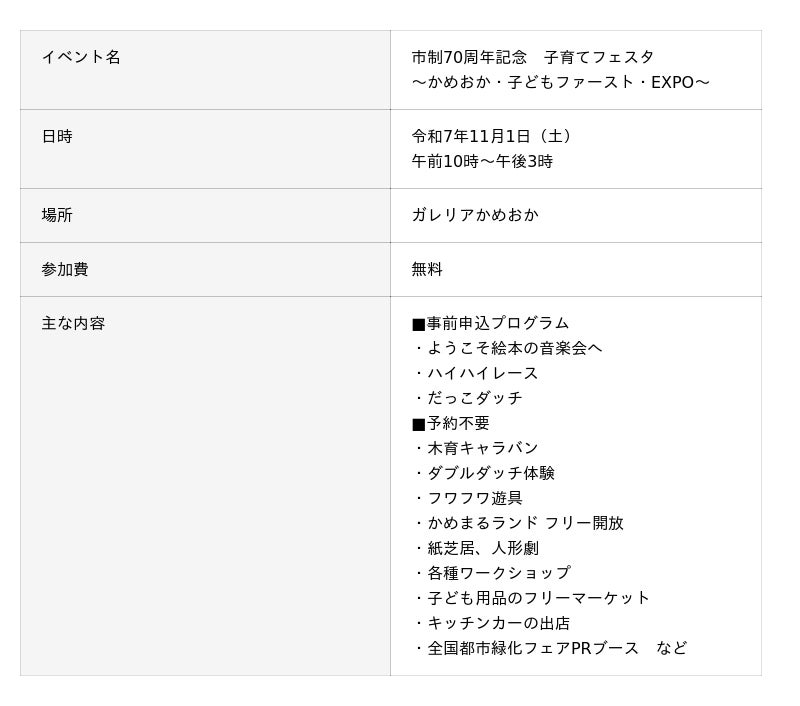The image size is (800, 706).
Task: Click the 無料 fee value
Action: 427,269
